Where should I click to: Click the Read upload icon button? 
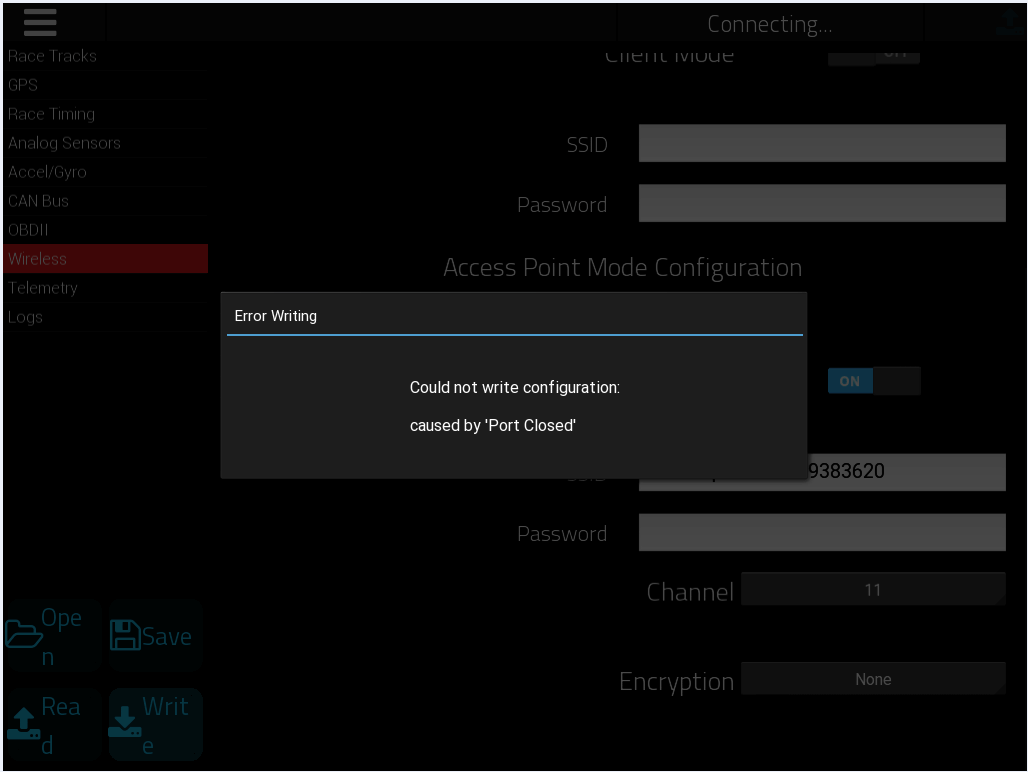coord(52,724)
